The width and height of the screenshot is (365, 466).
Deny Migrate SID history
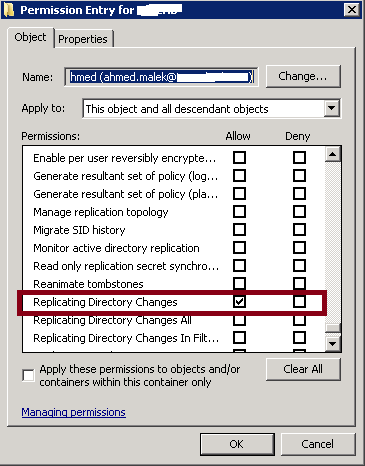299,229
